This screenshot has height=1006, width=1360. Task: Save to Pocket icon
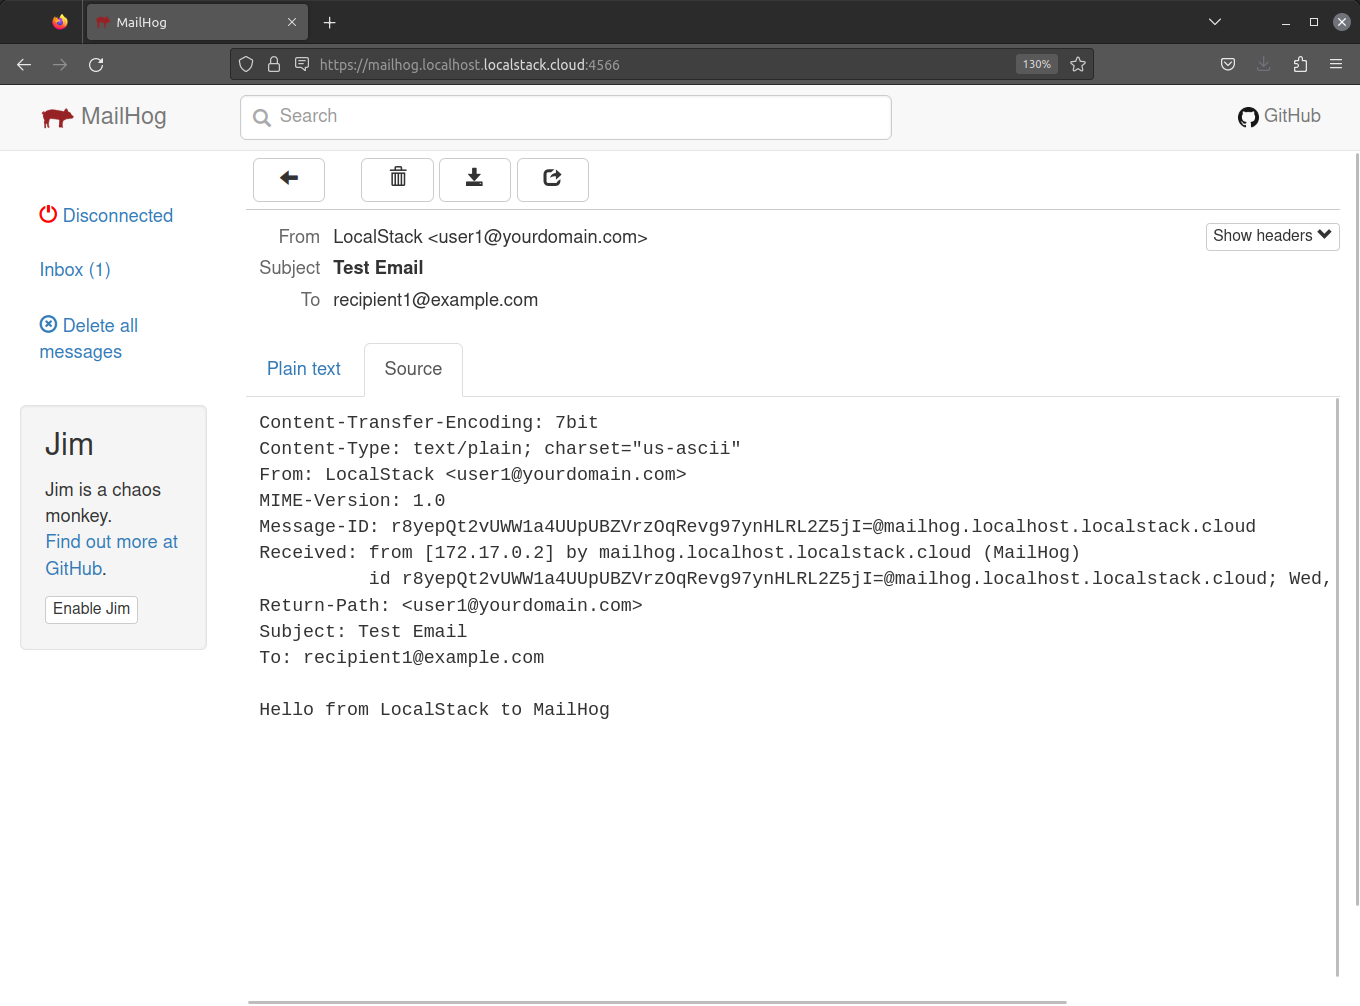tap(1228, 65)
